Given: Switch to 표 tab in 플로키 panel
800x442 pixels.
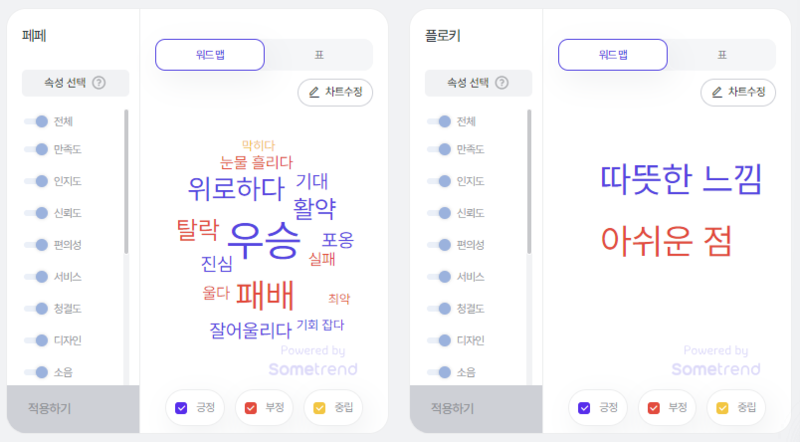Looking at the screenshot, I should coord(722,55).
